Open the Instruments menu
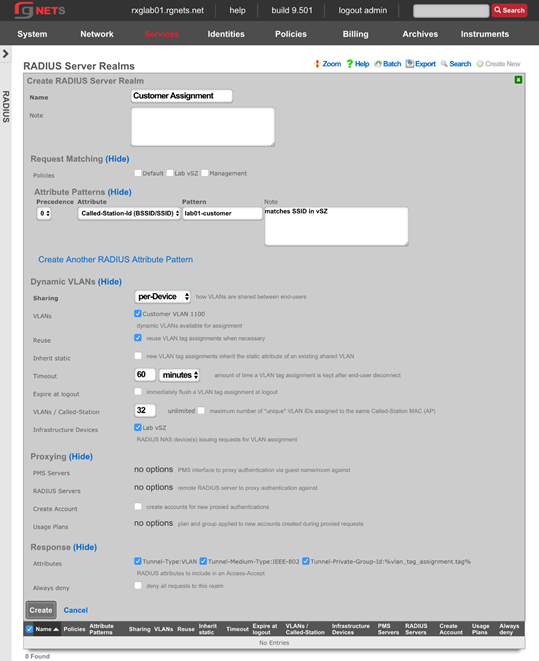Viewport: 539px width, 661px height. (485, 34)
